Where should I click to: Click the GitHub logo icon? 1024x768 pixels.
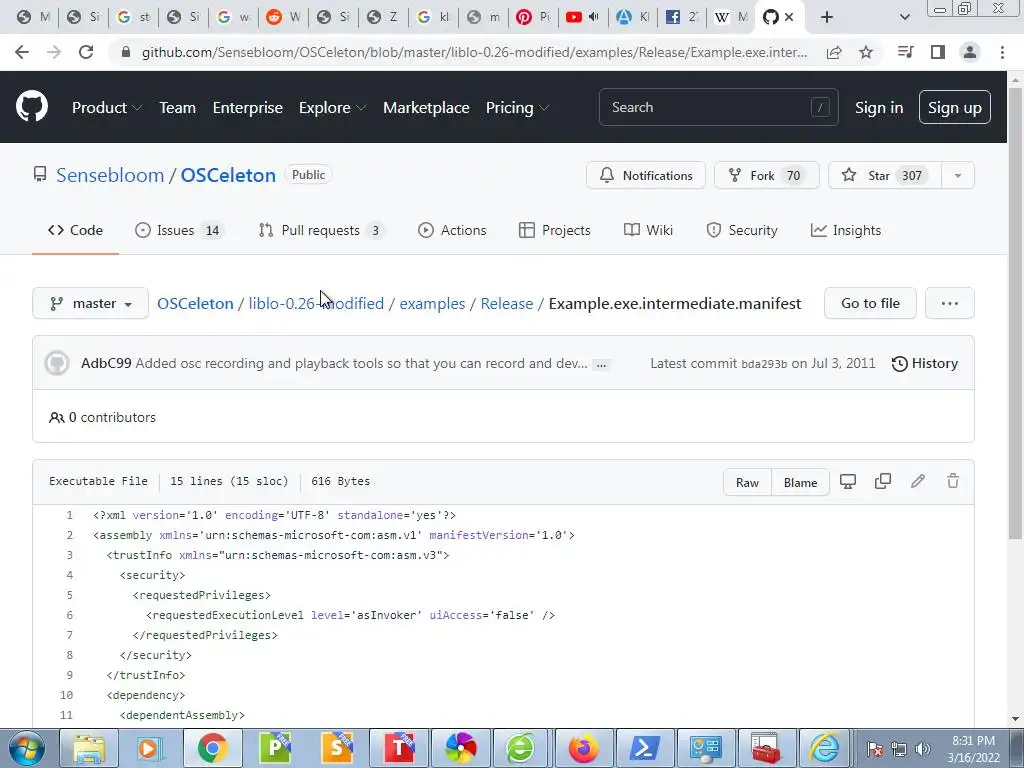(x=31, y=107)
